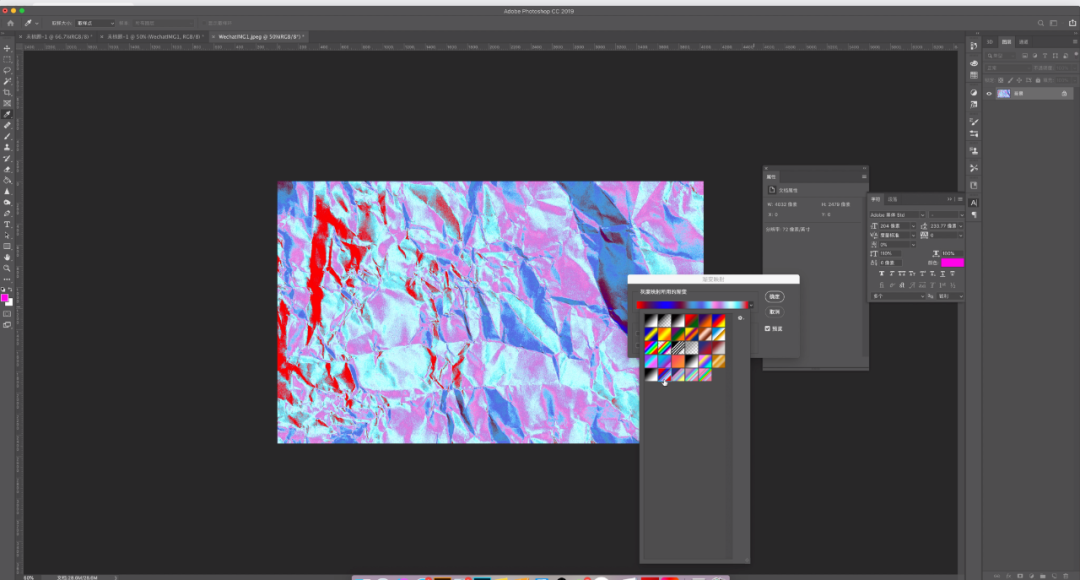This screenshot has height=580, width=1080.
Task: Select the Hand tool
Action: tap(7, 257)
